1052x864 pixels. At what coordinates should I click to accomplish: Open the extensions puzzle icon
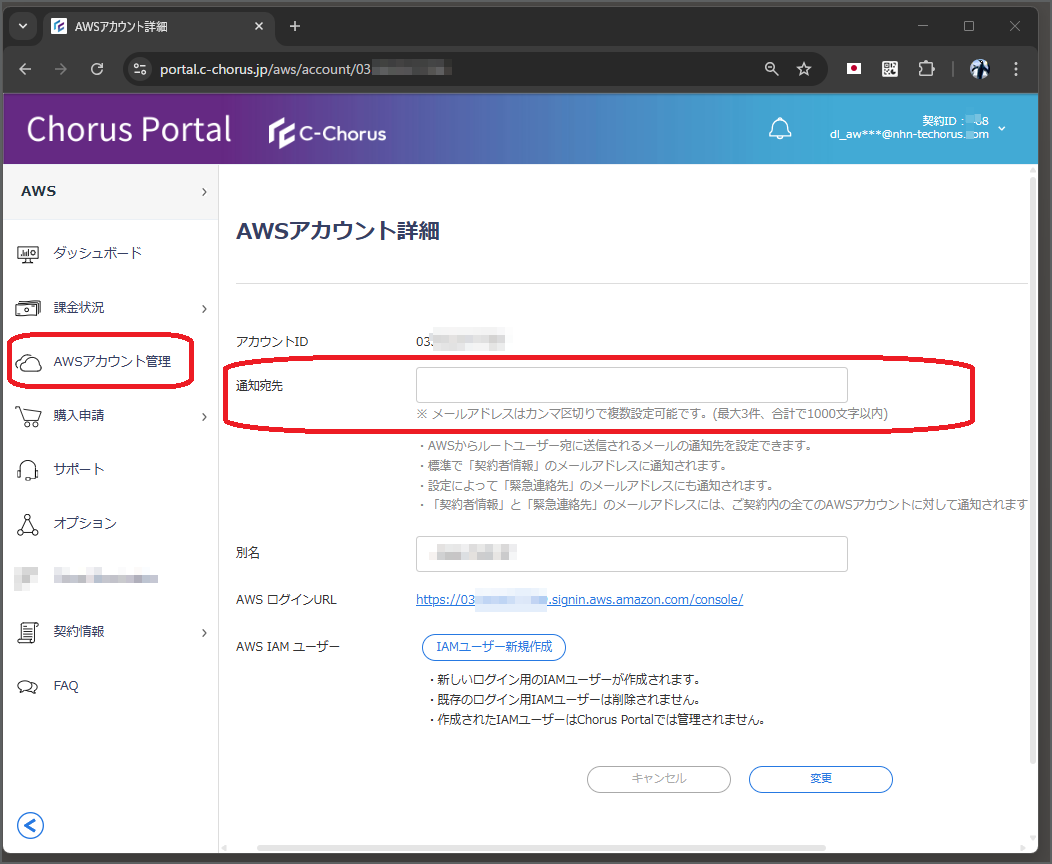[926, 68]
